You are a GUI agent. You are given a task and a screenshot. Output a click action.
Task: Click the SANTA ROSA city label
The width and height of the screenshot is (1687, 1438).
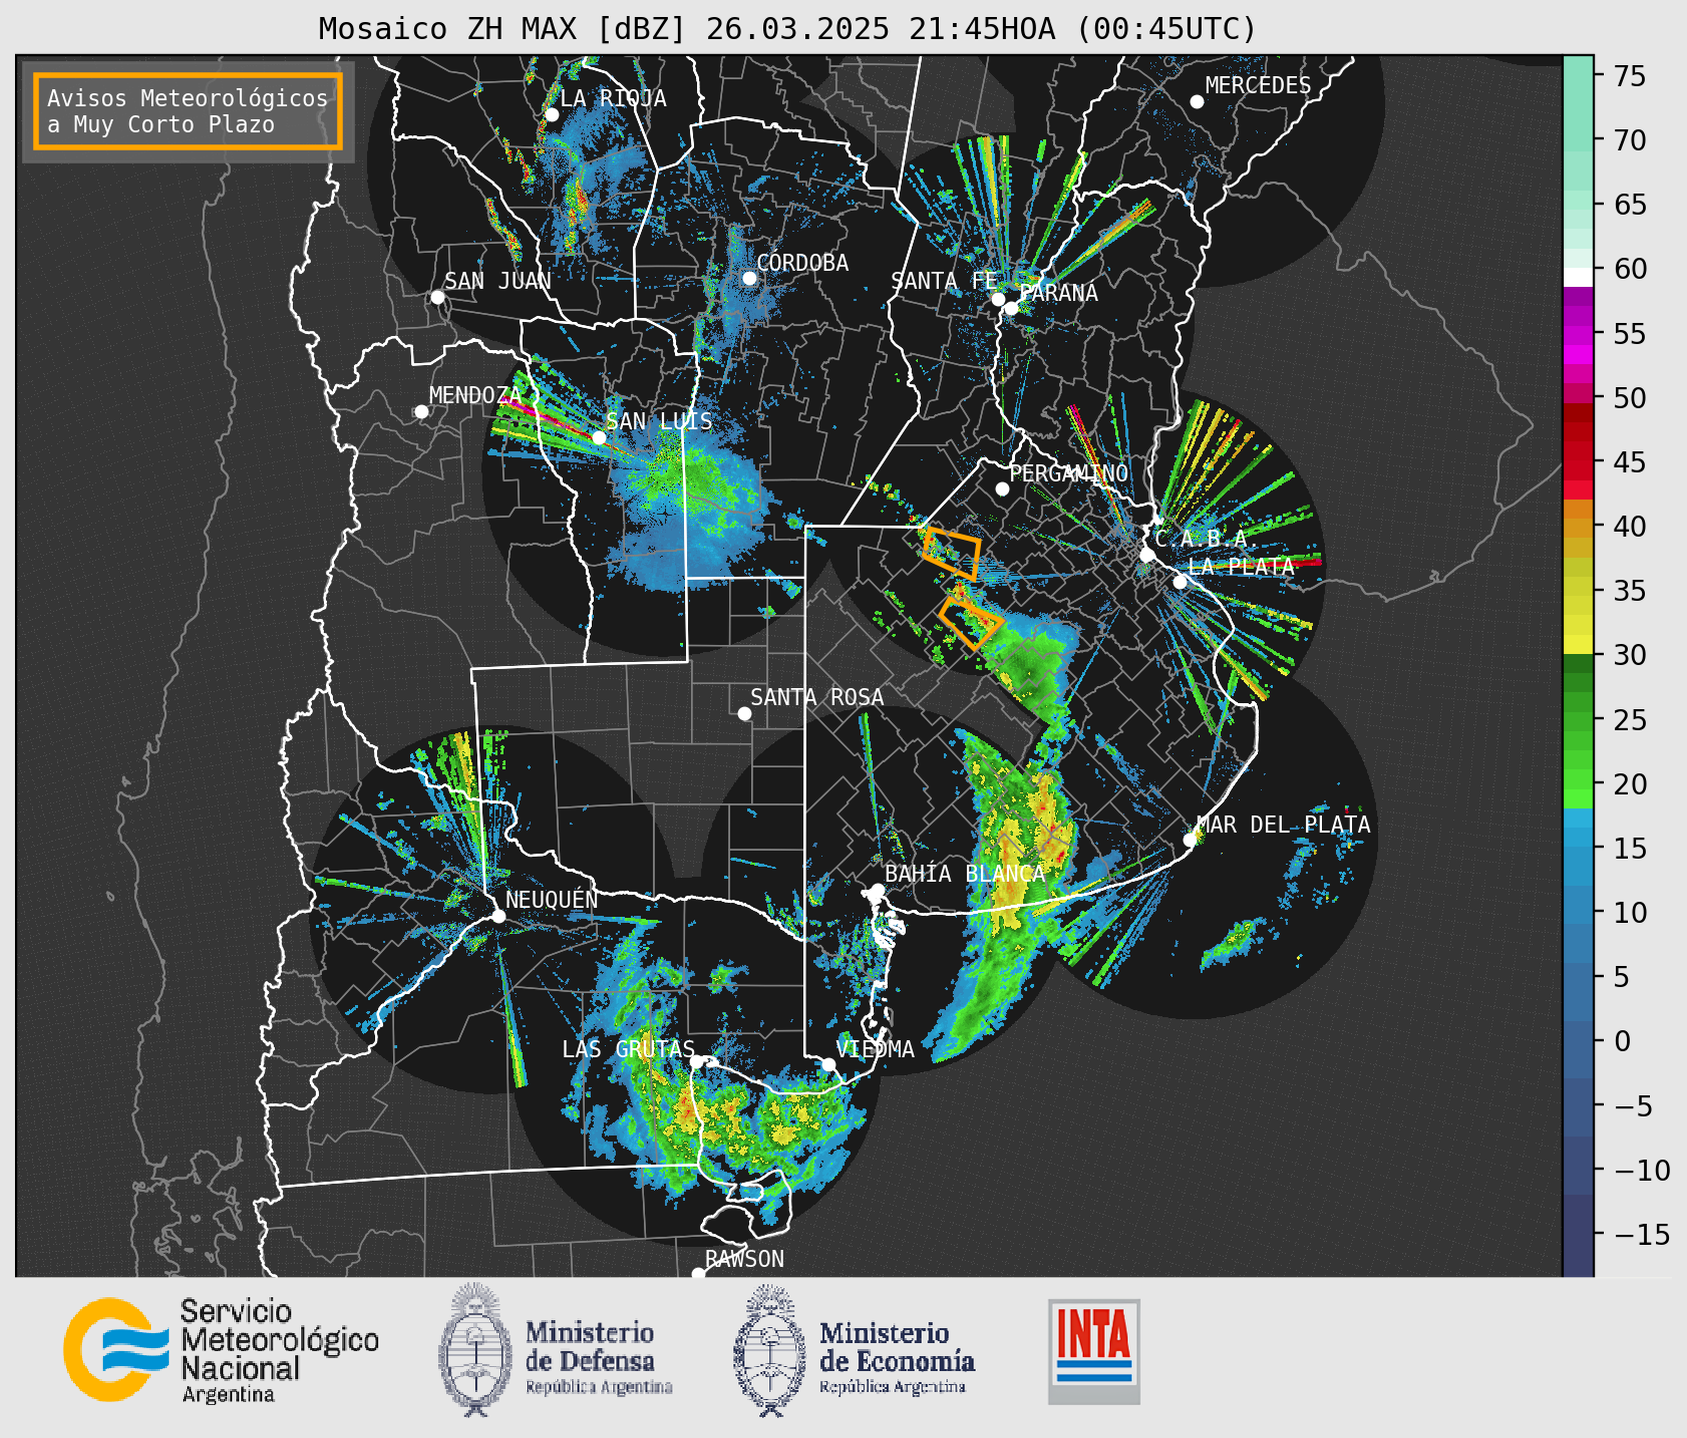(817, 697)
